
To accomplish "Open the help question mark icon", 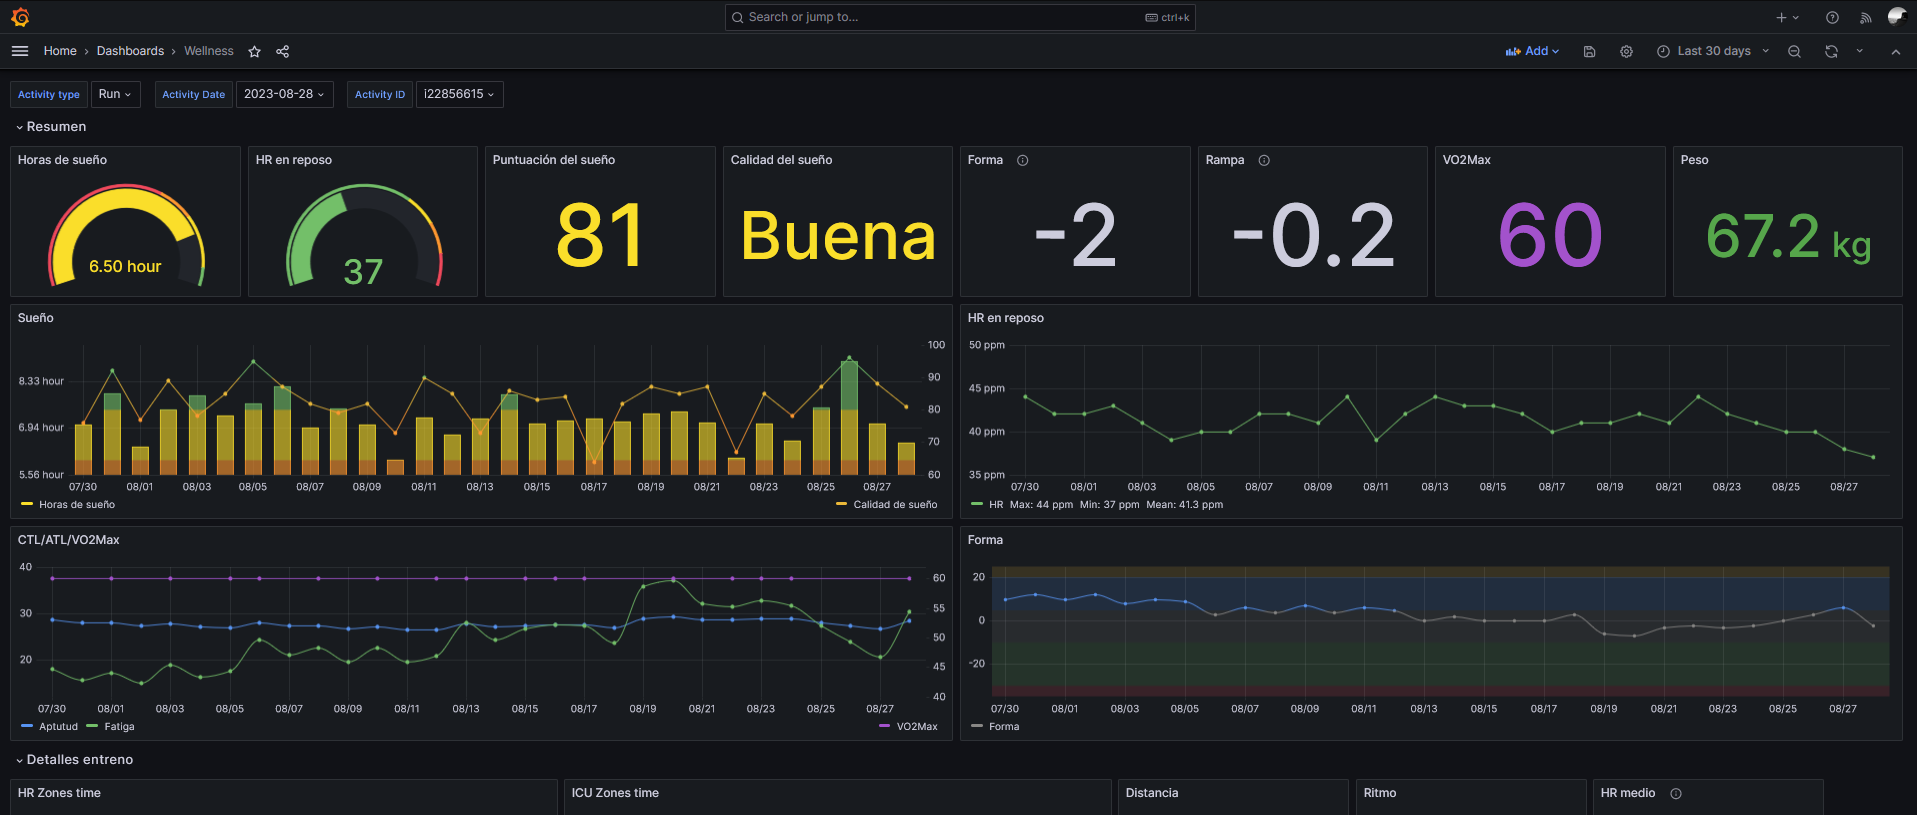I will point(1832,17).
